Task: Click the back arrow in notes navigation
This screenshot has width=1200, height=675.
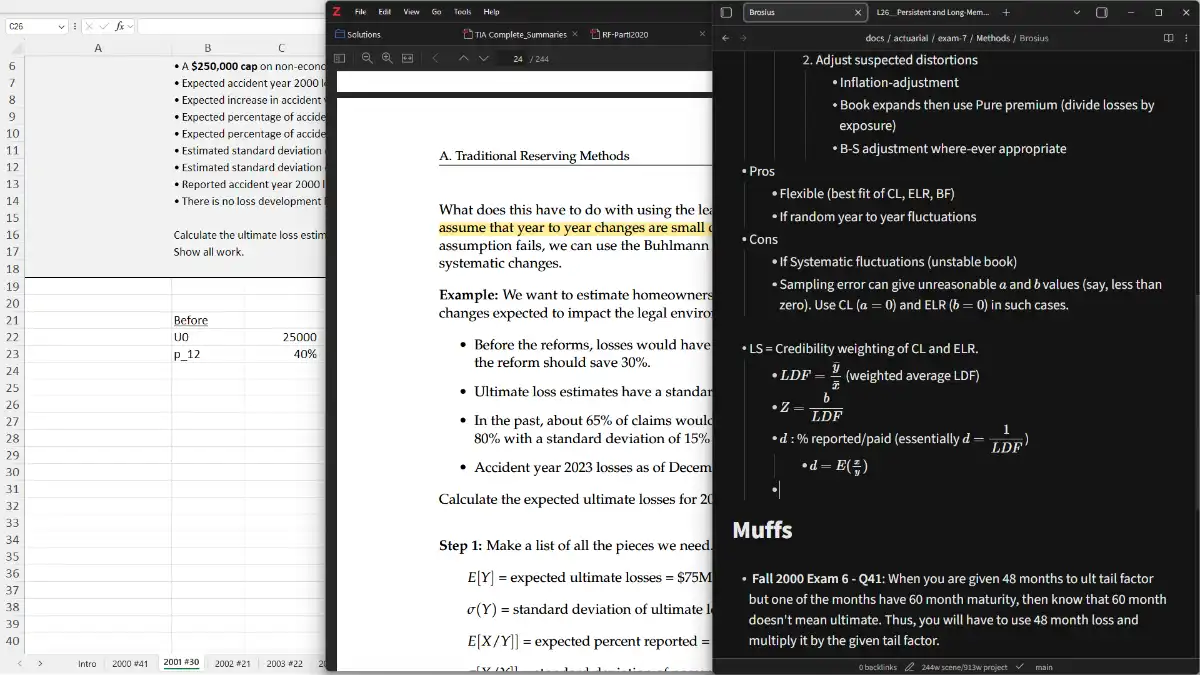Action: 726,38
